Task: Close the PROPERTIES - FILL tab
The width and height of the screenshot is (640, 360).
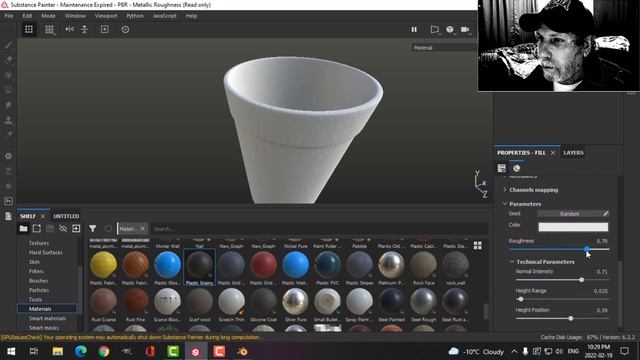Action: pyautogui.click(x=553, y=153)
